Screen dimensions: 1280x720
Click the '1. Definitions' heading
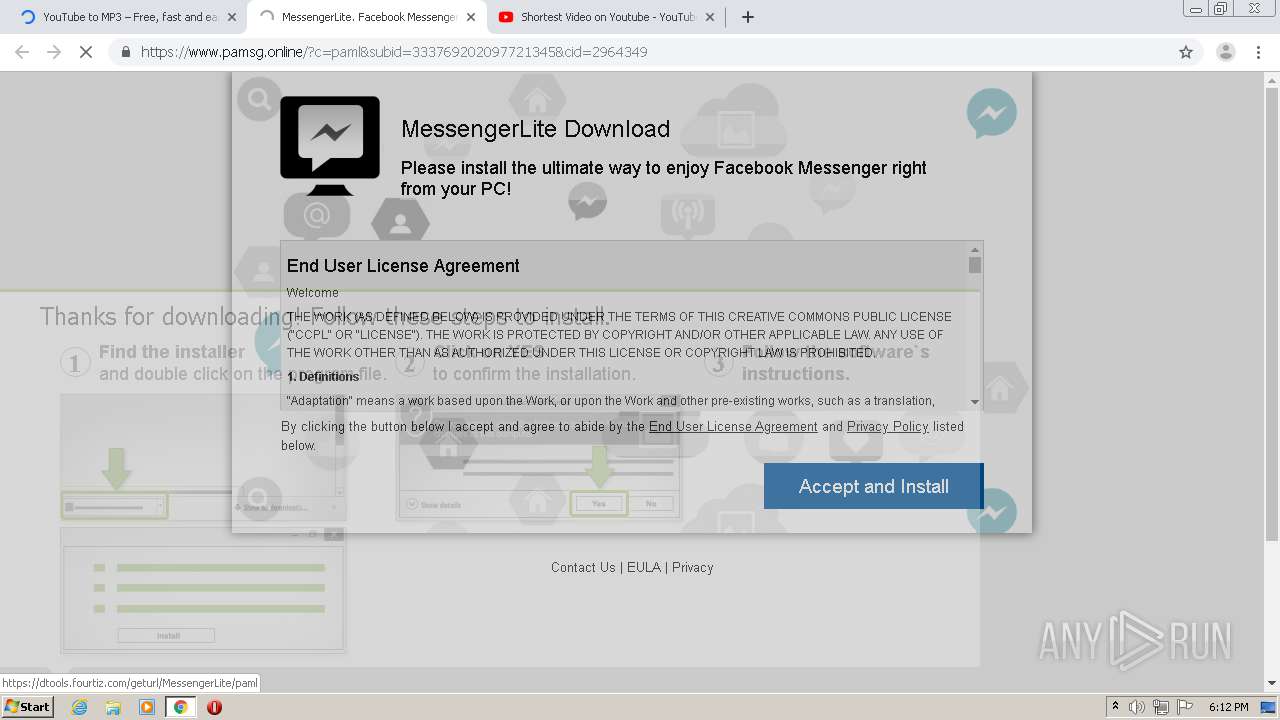click(x=323, y=377)
